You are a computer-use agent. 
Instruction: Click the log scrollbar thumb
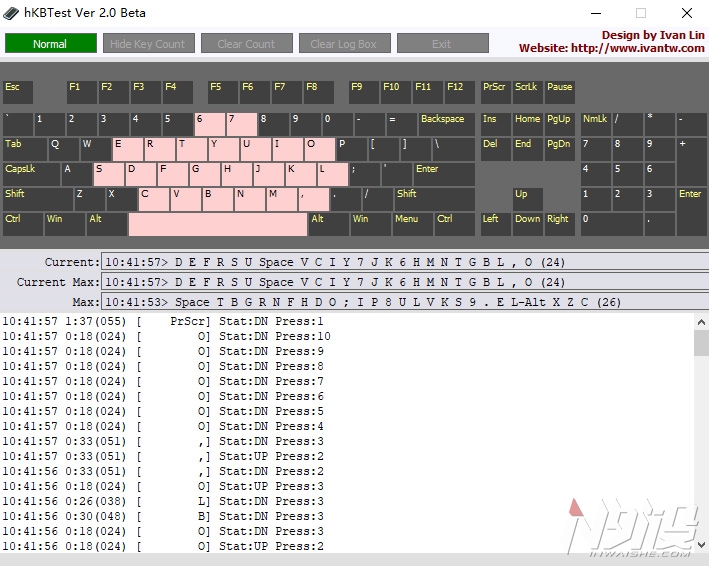pos(701,343)
